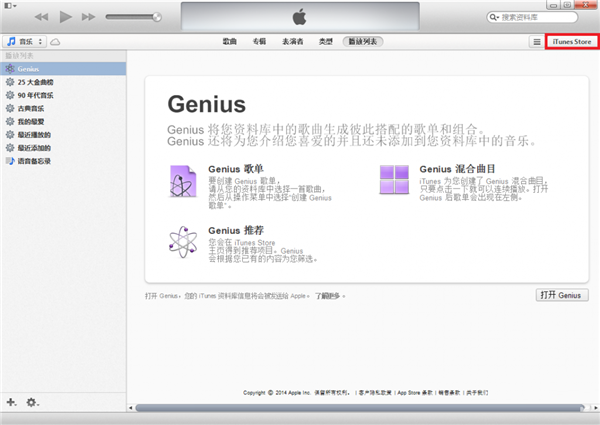600x425 pixels.
Task: Switch to the 歌曲 tab
Action: tap(230, 42)
